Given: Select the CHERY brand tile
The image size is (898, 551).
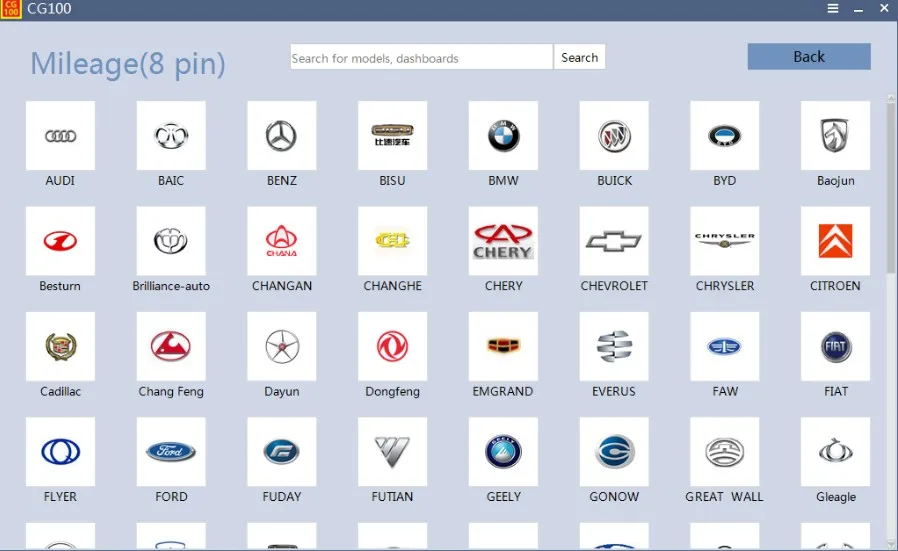Looking at the screenshot, I should 503,241.
